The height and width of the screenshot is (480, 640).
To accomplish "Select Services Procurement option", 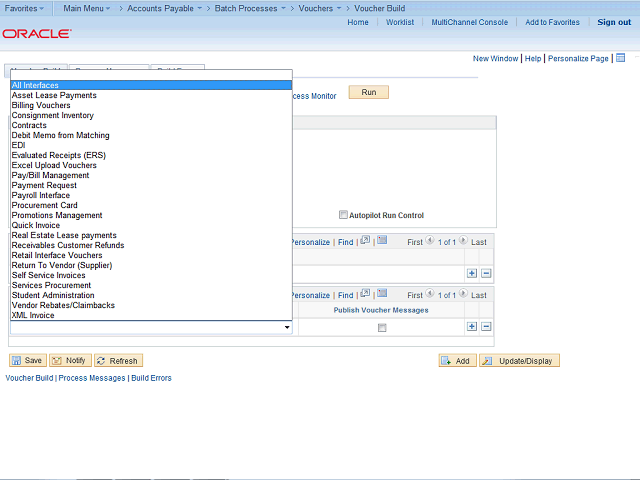I will 151,285.
